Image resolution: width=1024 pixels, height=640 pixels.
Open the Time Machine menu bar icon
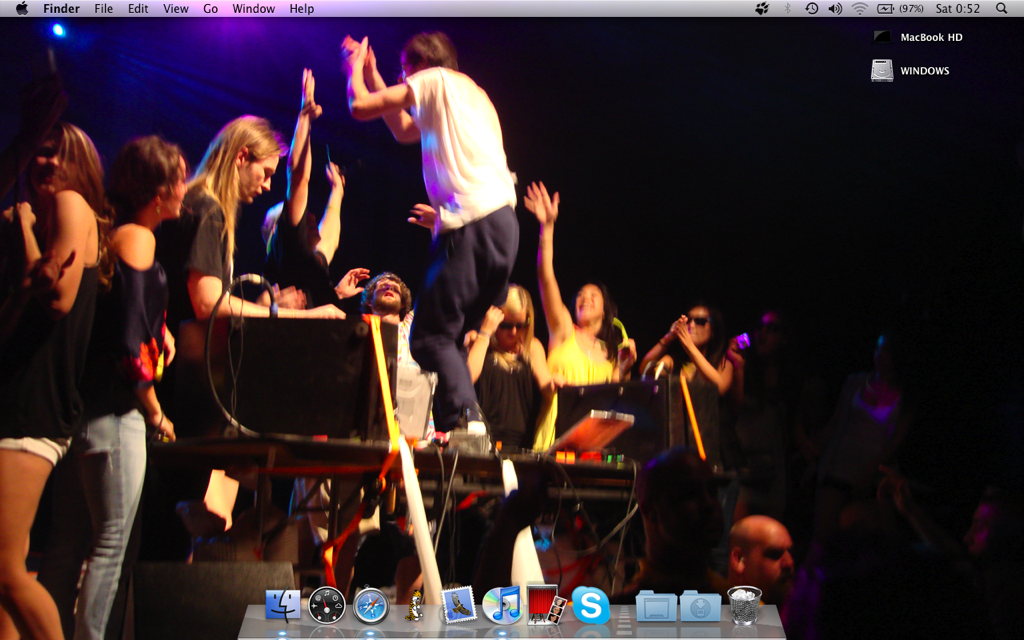(x=812, y=8)
